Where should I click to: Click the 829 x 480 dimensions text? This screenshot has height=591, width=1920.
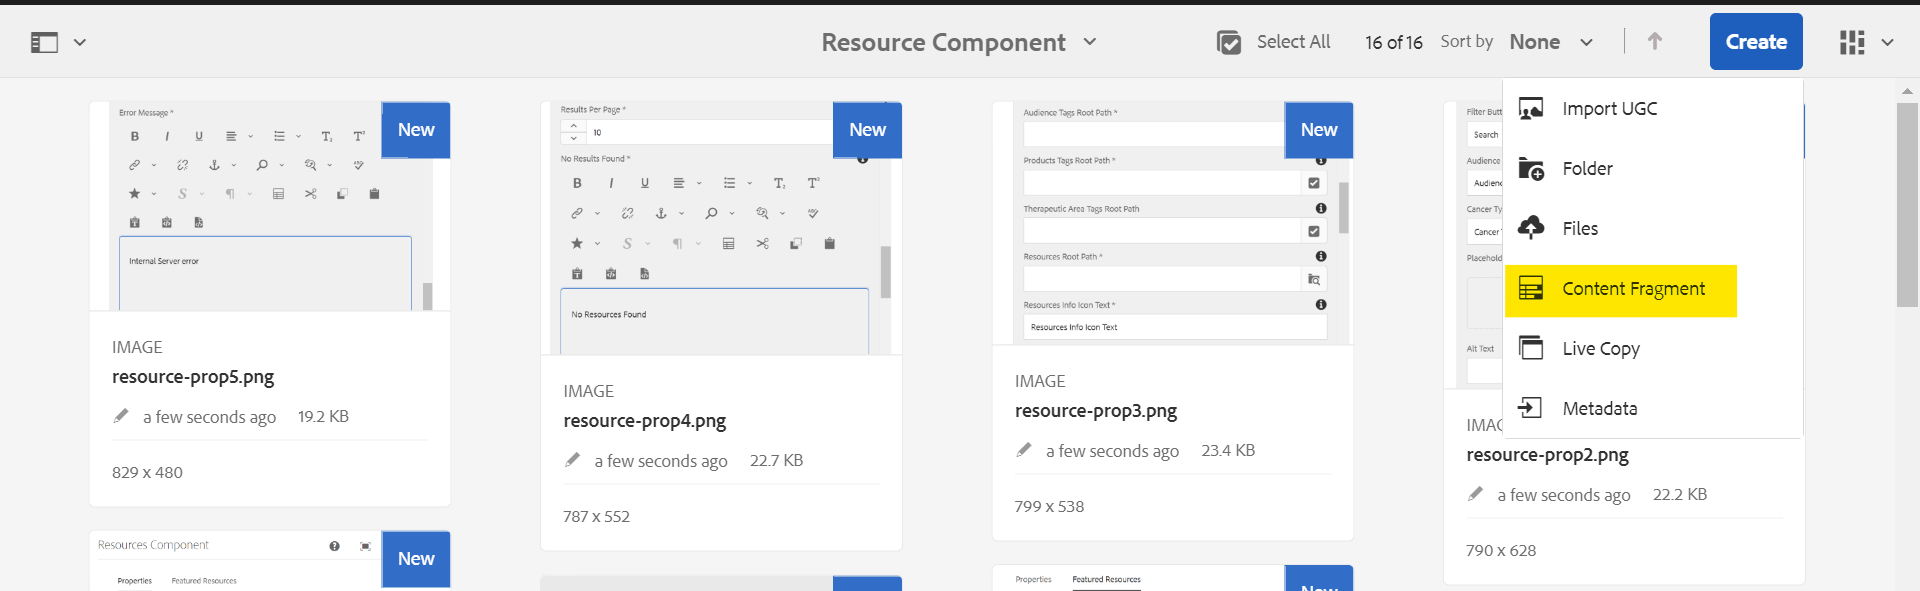[x=147, y=472]
